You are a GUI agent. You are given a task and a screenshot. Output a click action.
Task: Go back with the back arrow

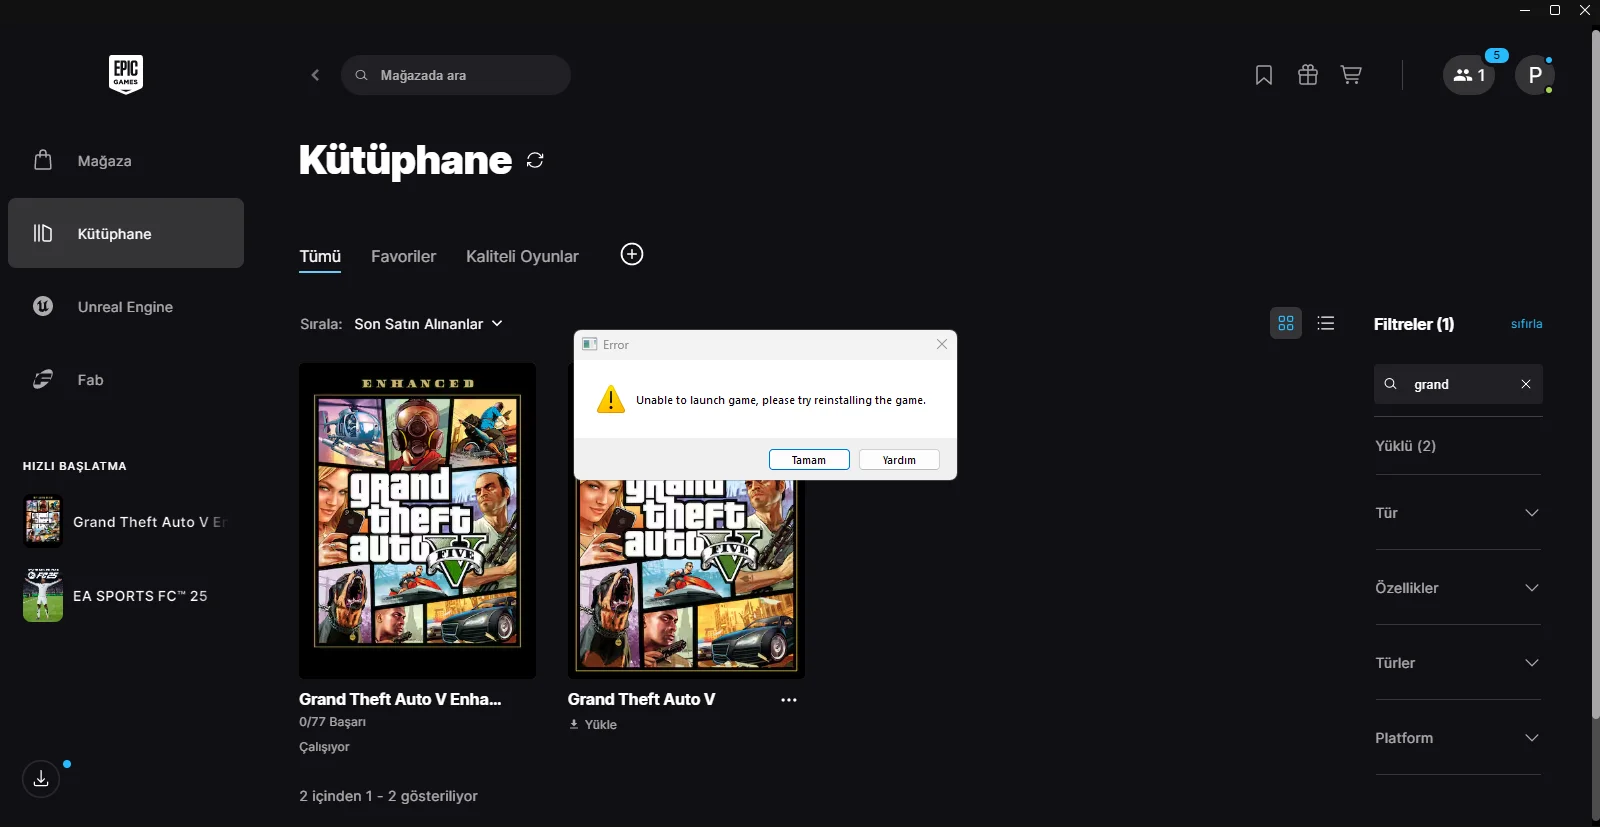[315, 75]
